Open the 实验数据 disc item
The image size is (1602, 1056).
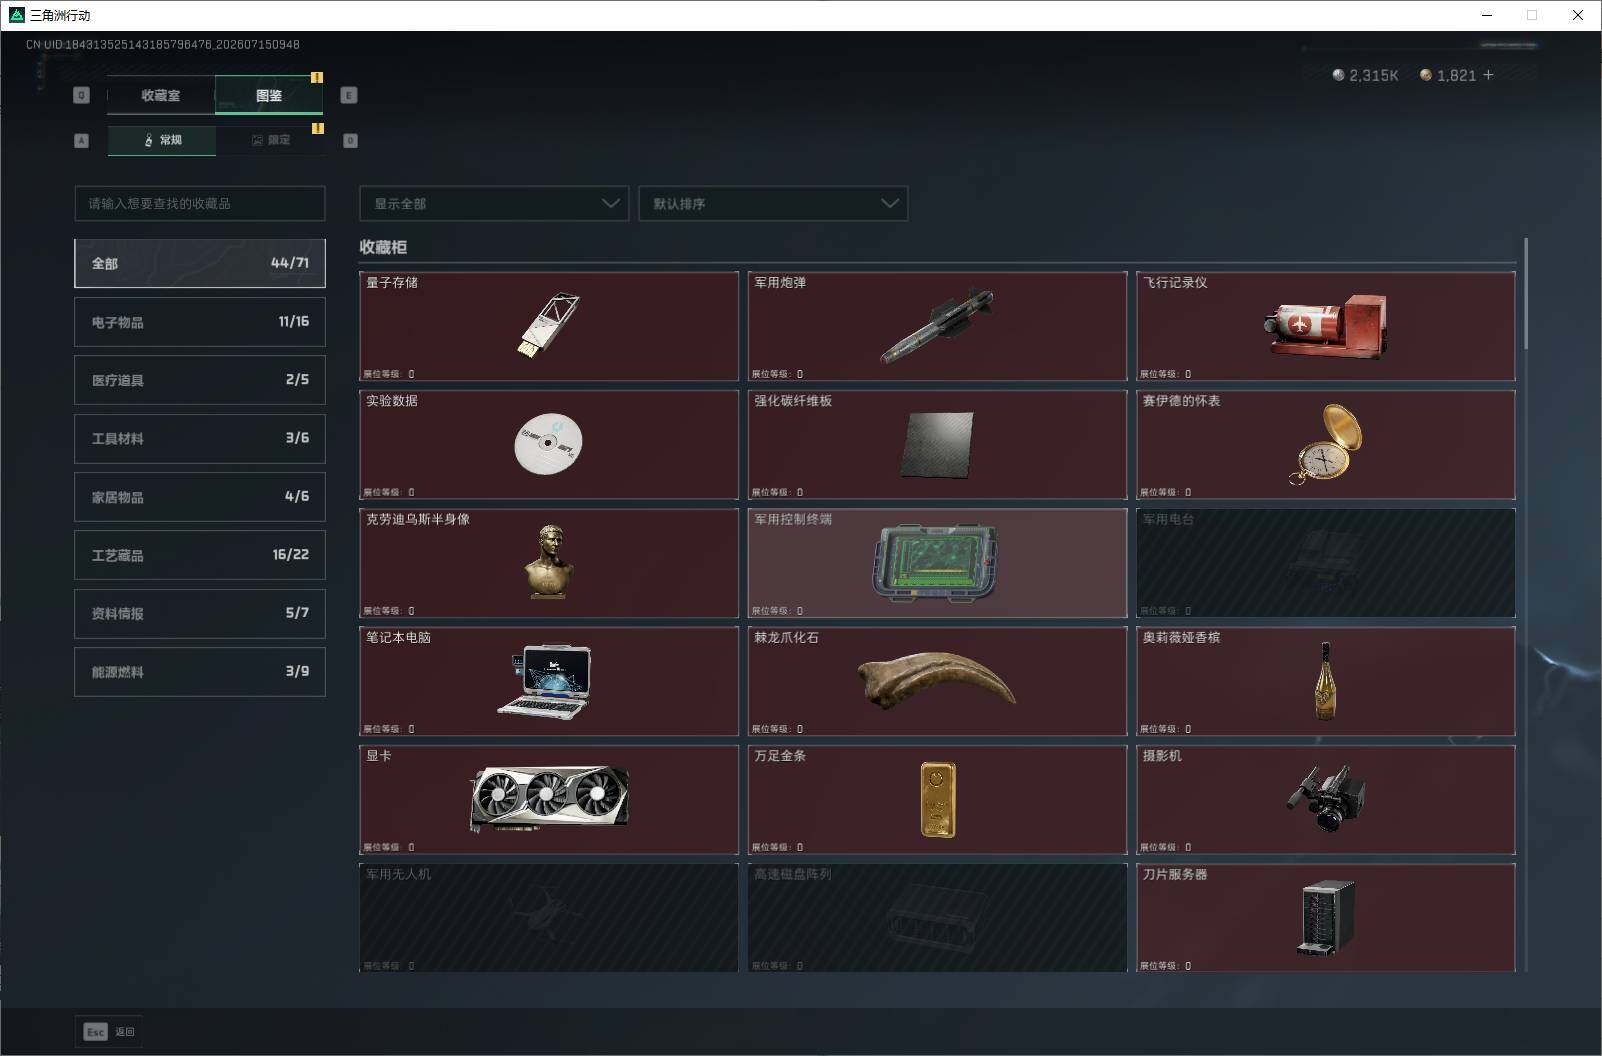tap(549, 444)
